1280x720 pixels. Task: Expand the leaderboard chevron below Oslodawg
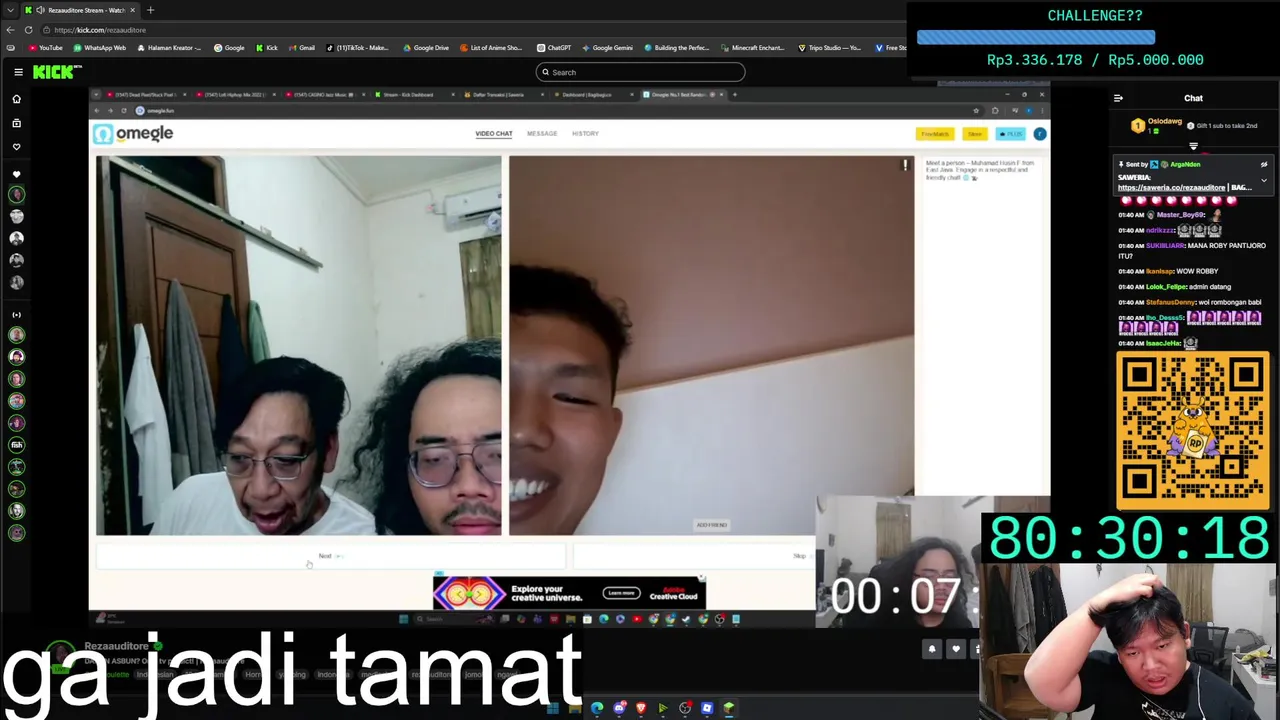point(1193,146)
